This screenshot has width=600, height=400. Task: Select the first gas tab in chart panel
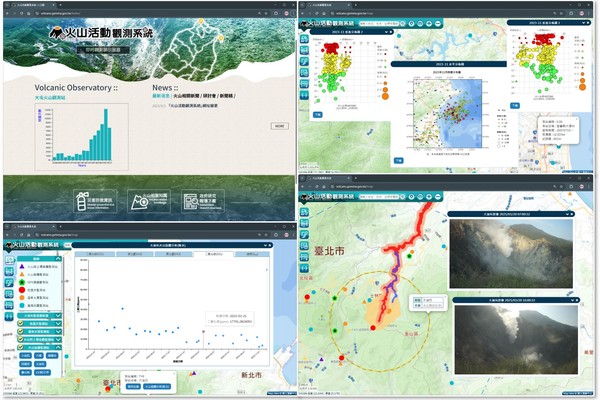tap(95, 254)
